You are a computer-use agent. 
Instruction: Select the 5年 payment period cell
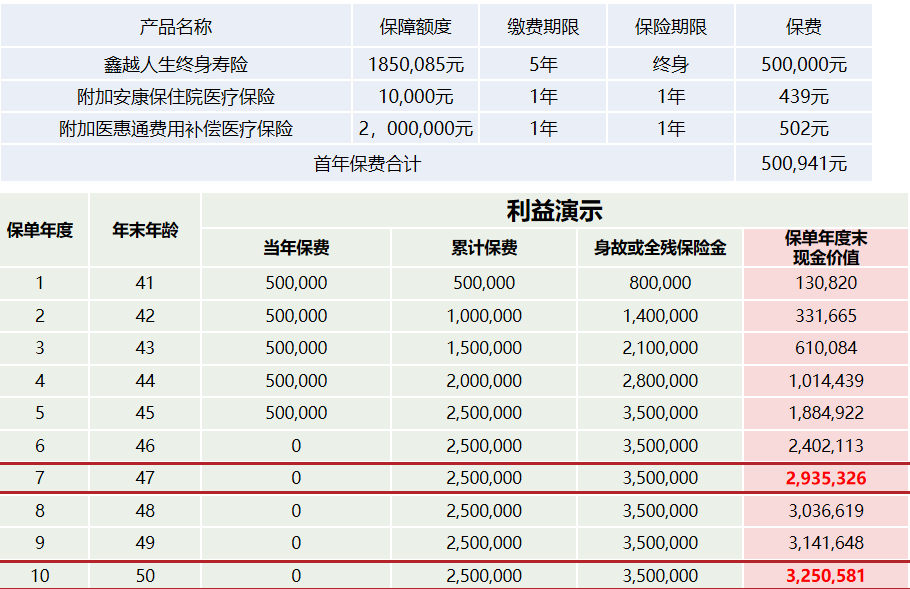tap(543, 64)
